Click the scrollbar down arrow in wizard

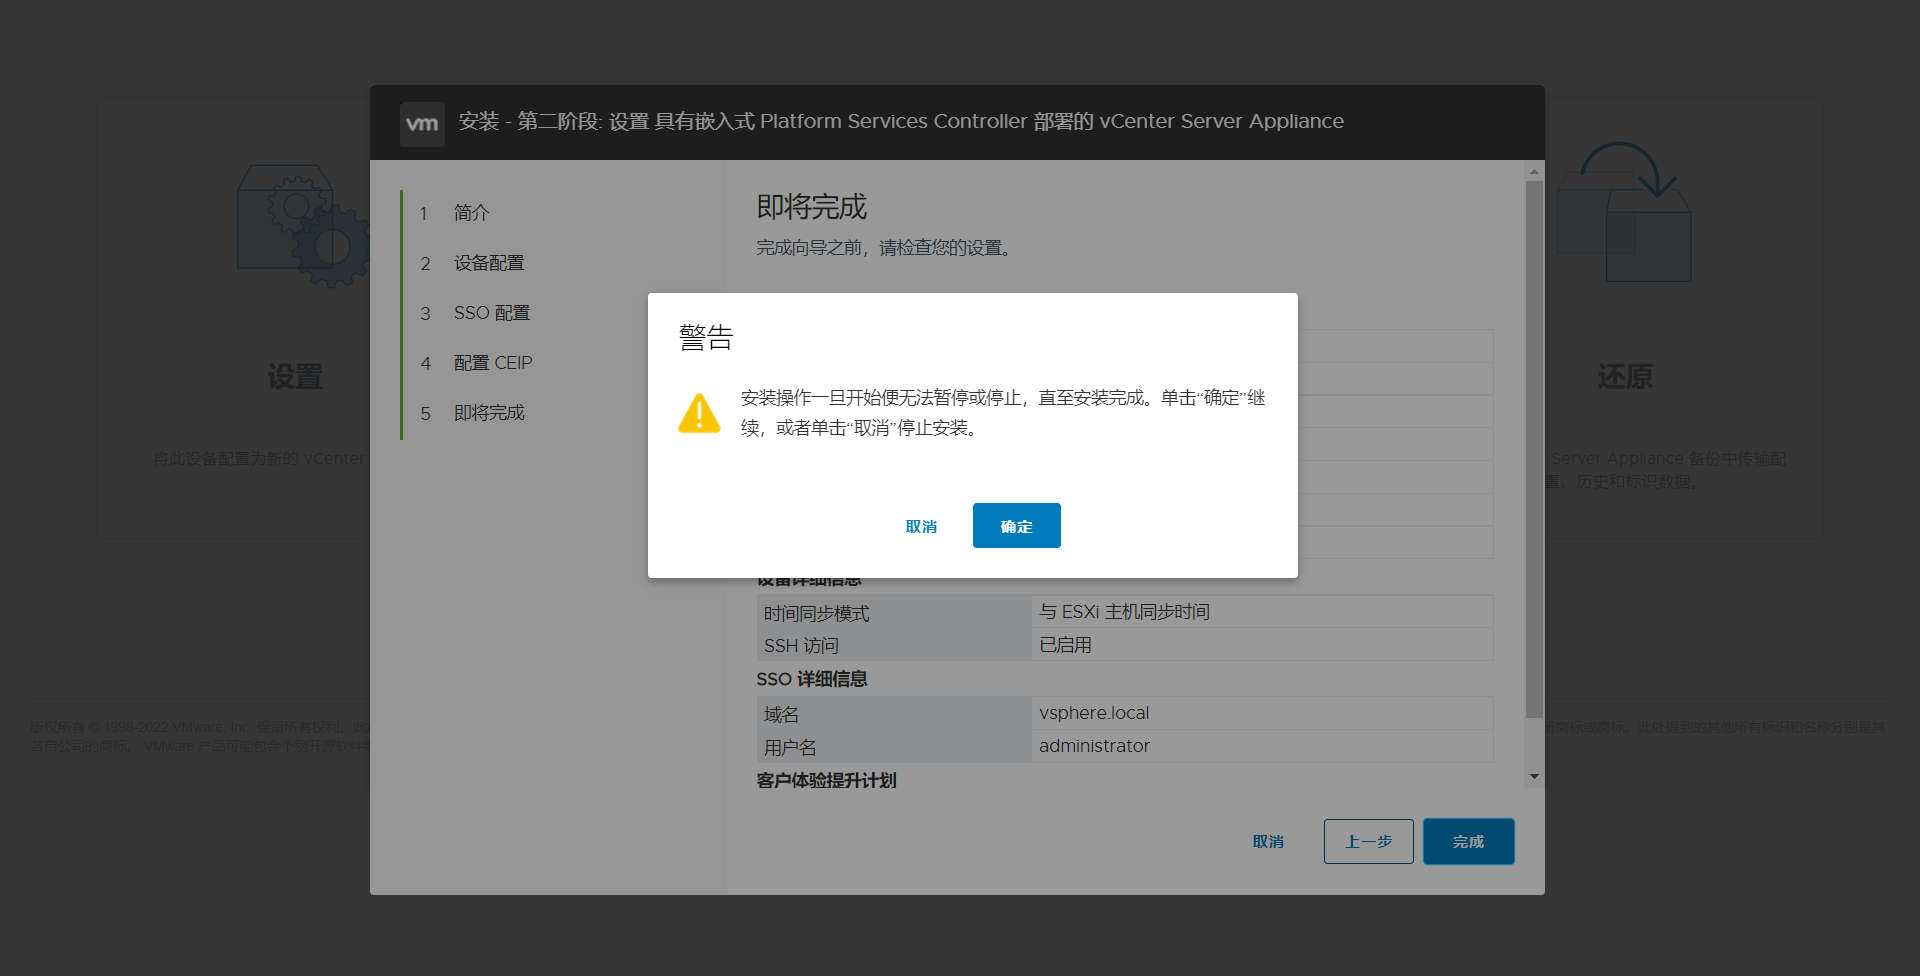coord(1534,776)
